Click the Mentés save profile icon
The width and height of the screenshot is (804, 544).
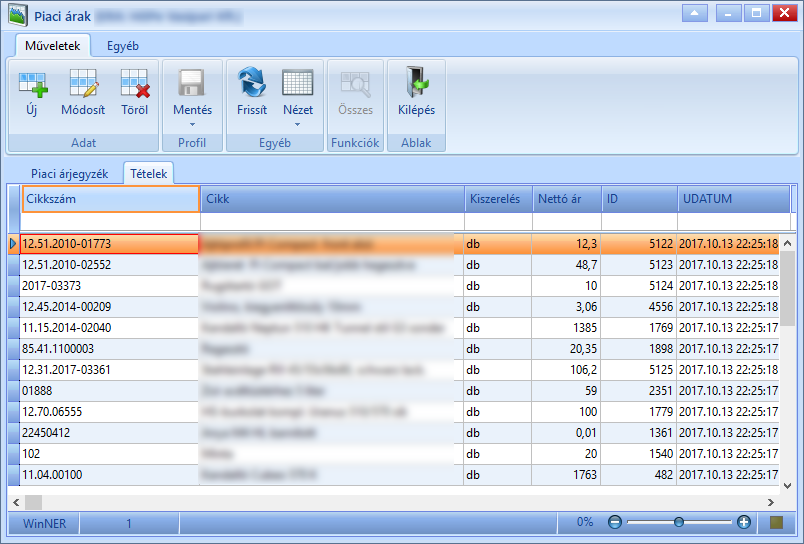pos(192,83)
